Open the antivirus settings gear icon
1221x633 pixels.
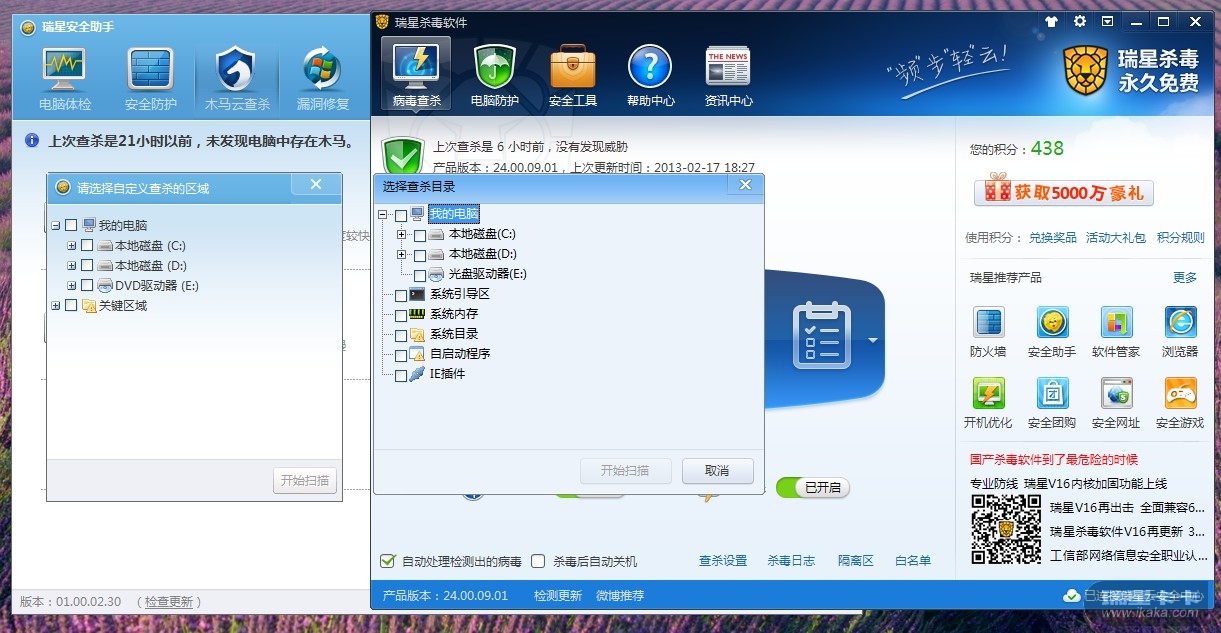click(1080, 21)
